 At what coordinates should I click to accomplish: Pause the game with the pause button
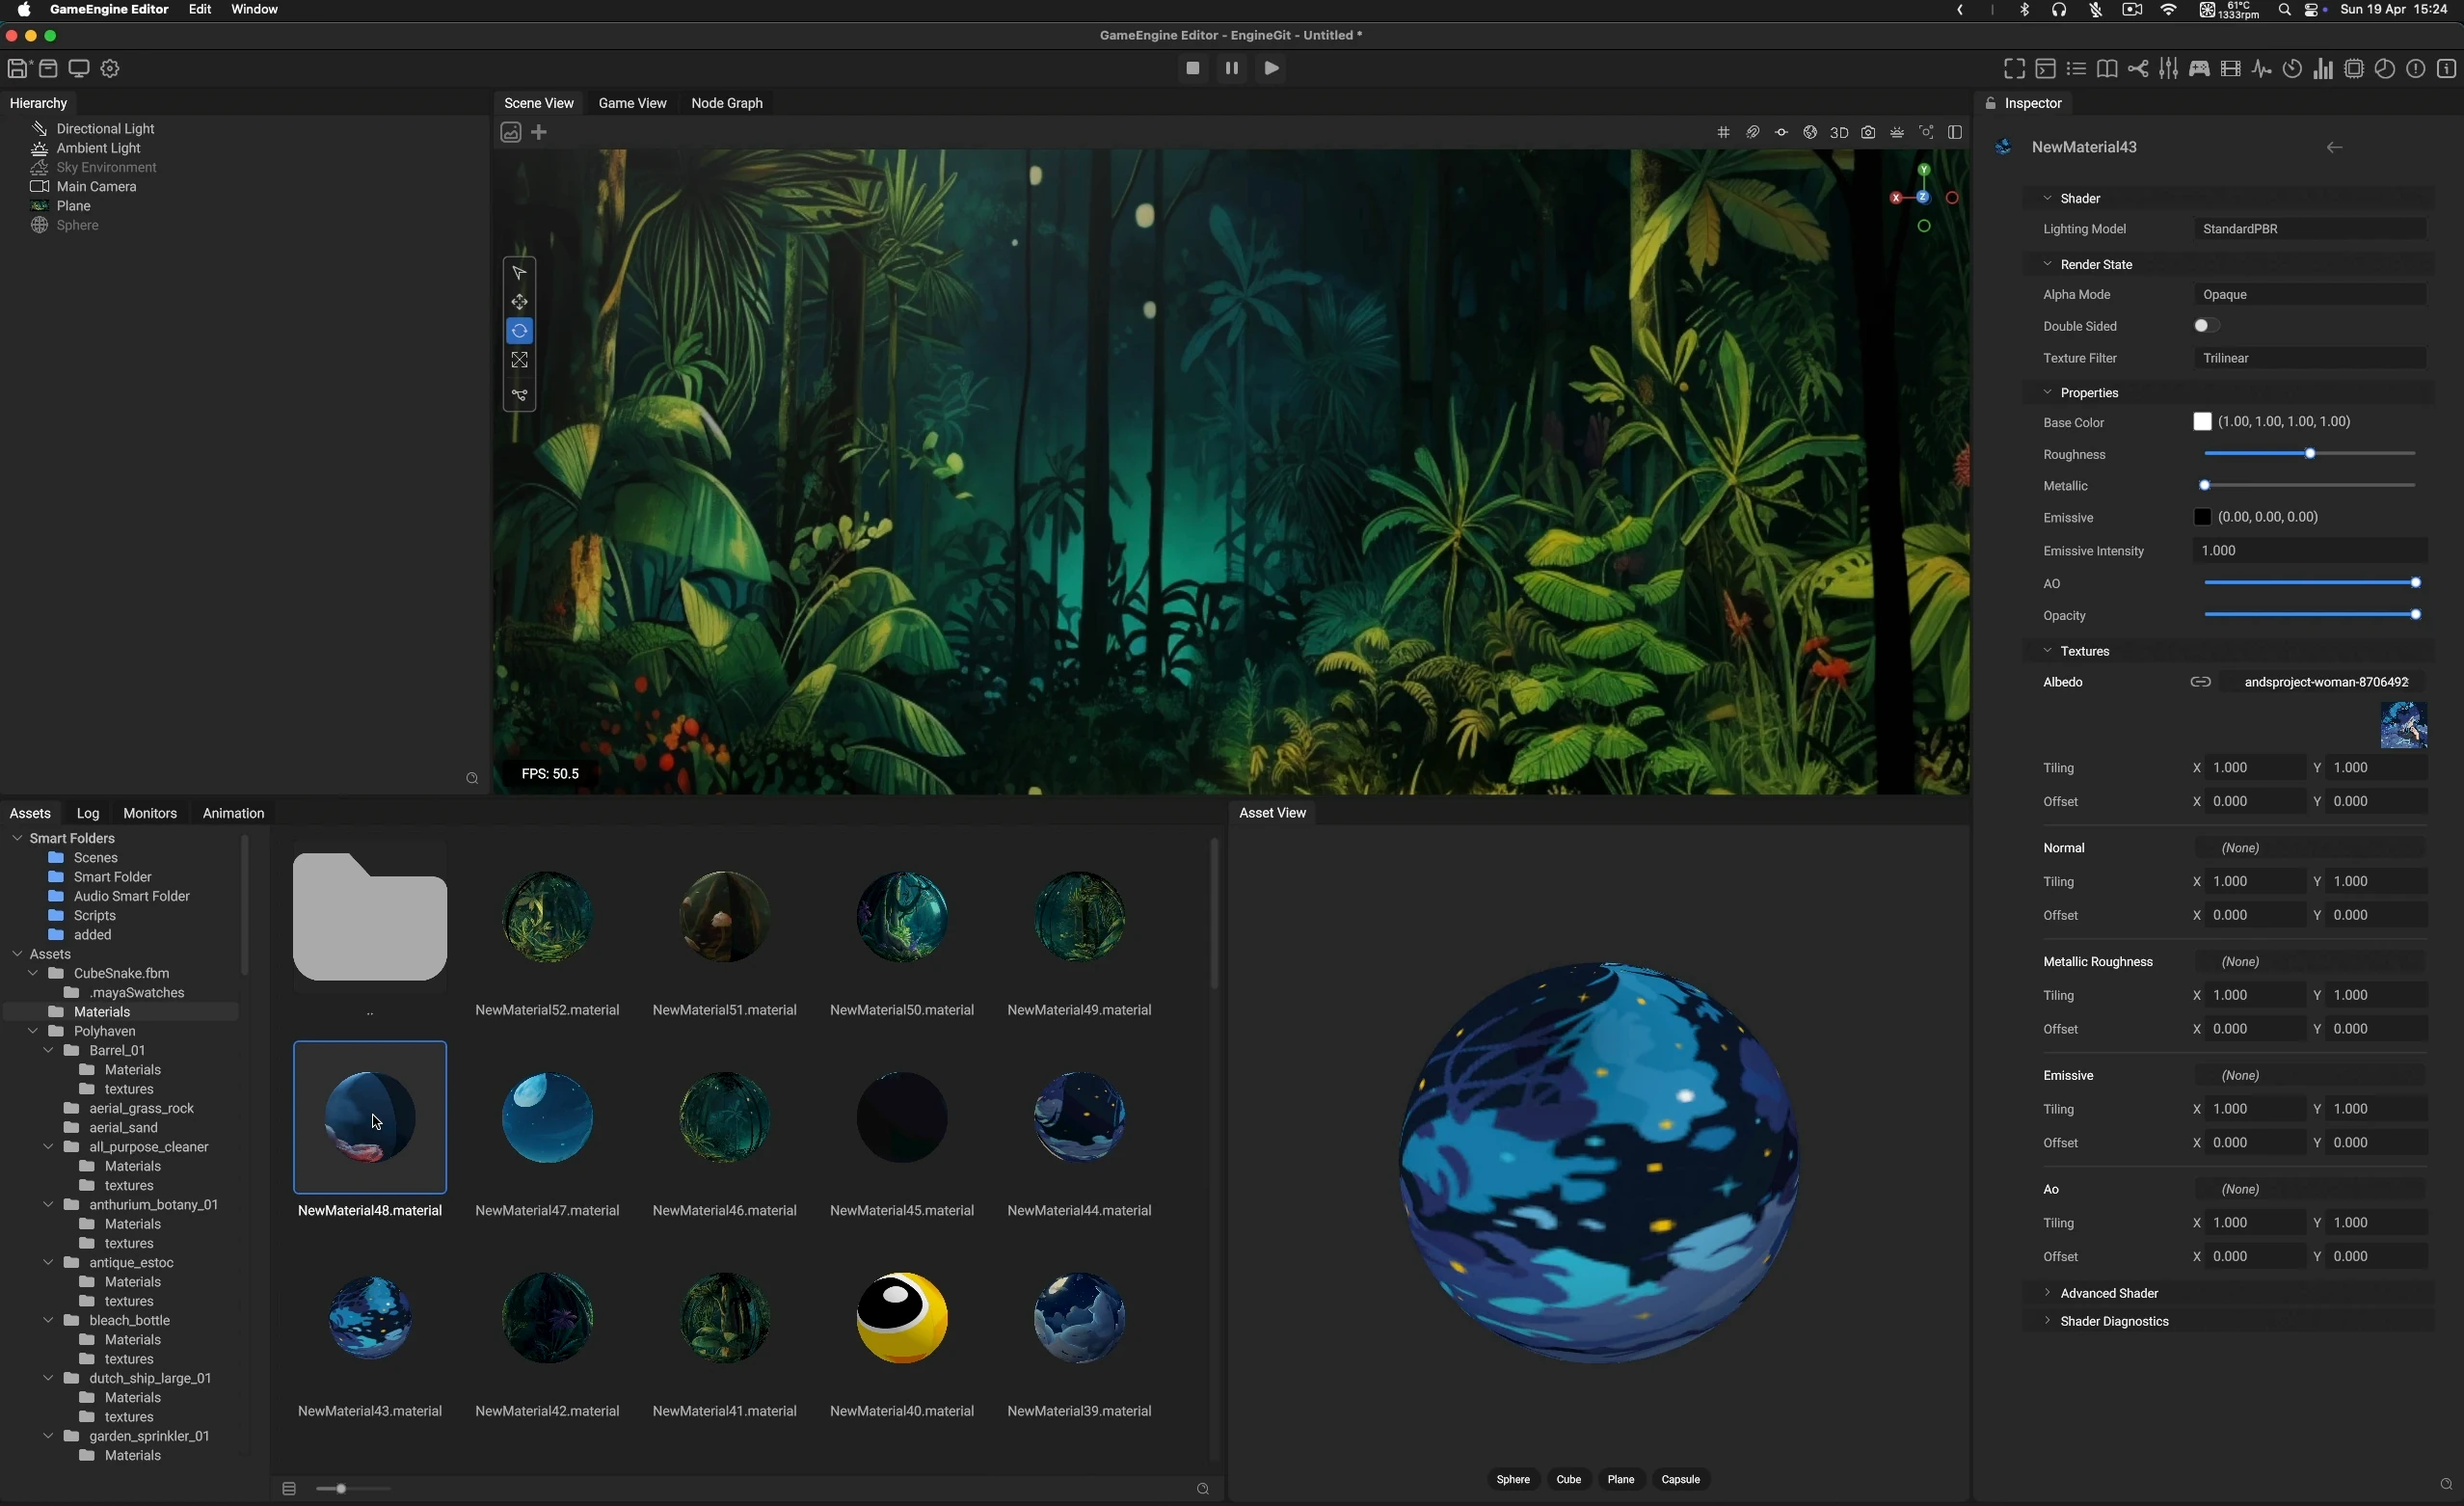[x=1232, y=69]
